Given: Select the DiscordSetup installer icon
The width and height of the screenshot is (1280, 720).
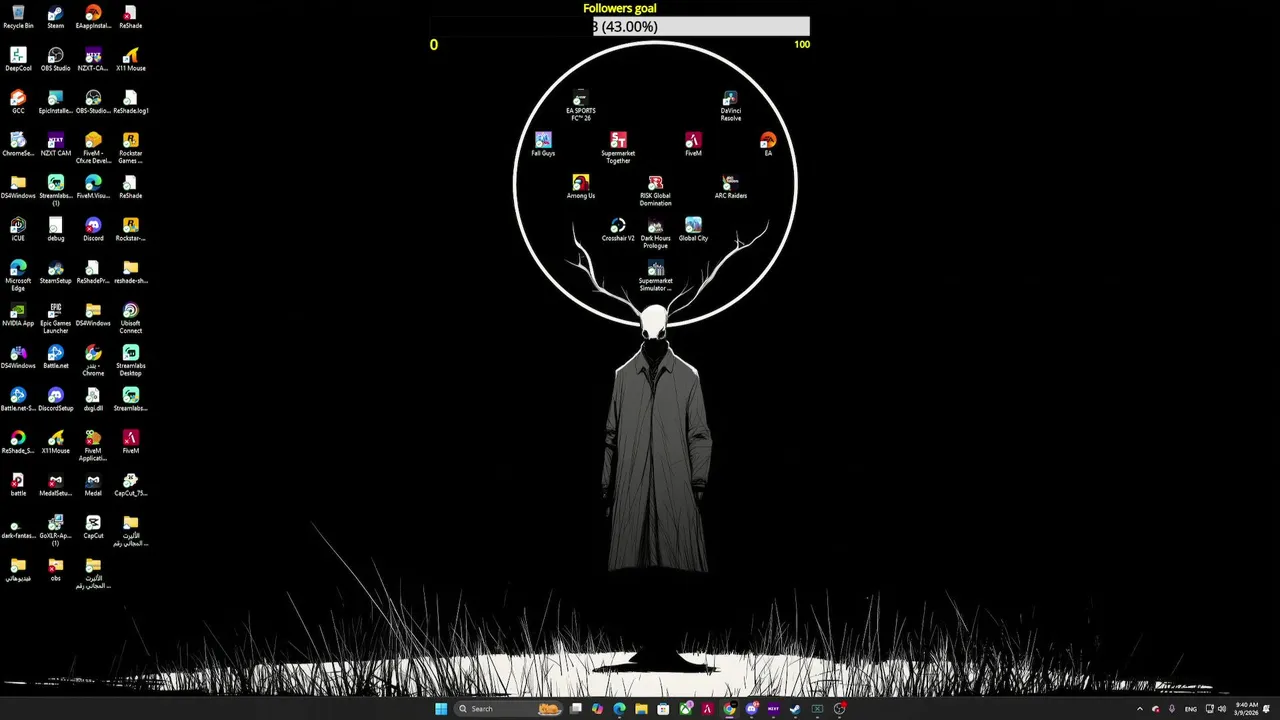Looking at the screenshot, I should pos(56,400).
